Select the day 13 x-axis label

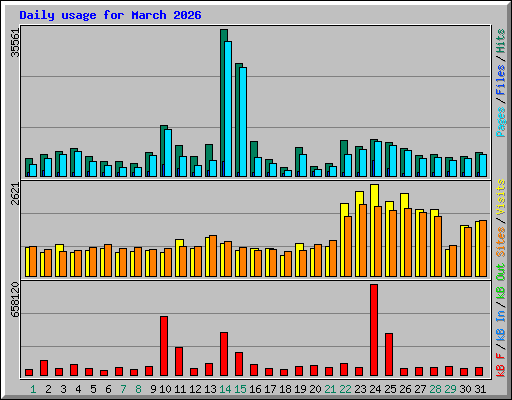[210, 389]
